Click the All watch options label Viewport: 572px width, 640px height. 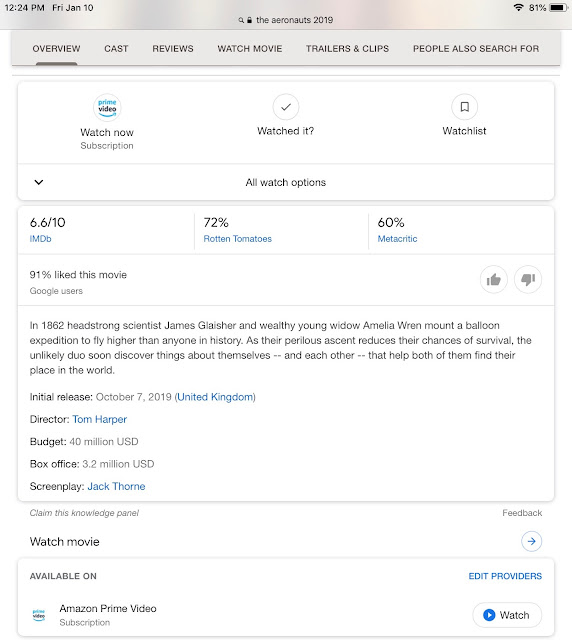point(286,182)
